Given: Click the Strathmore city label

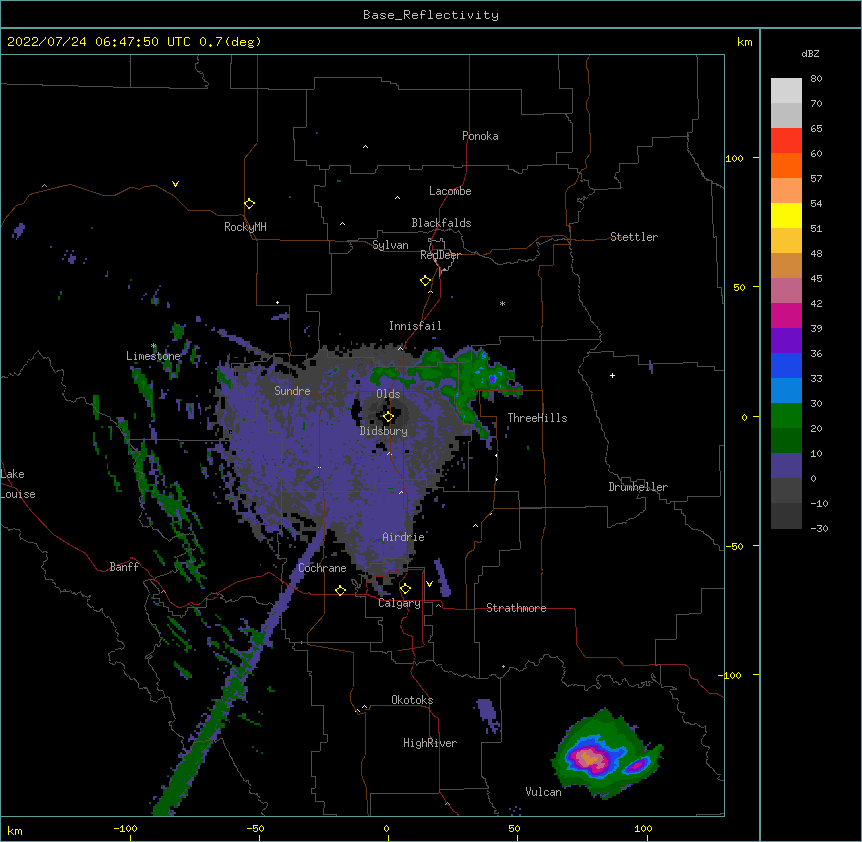Looking at the screenshot, I should [516, 608].
